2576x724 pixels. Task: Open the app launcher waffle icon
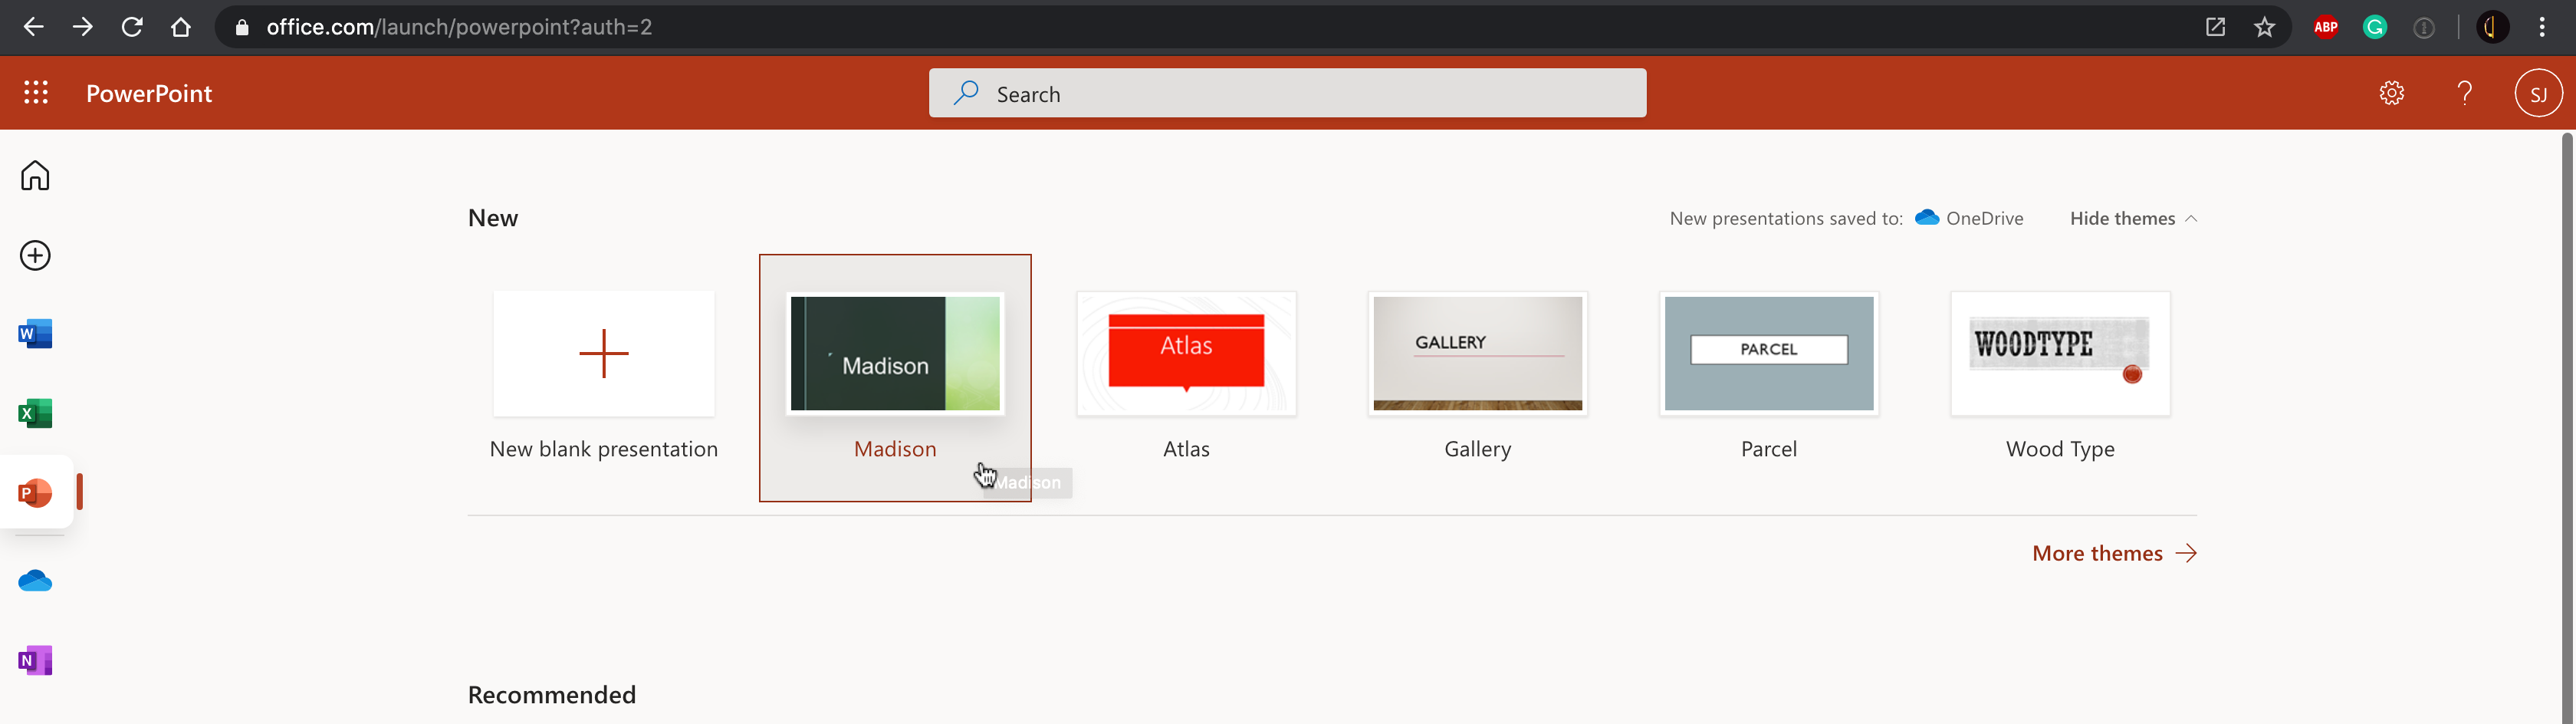point(36,93)
